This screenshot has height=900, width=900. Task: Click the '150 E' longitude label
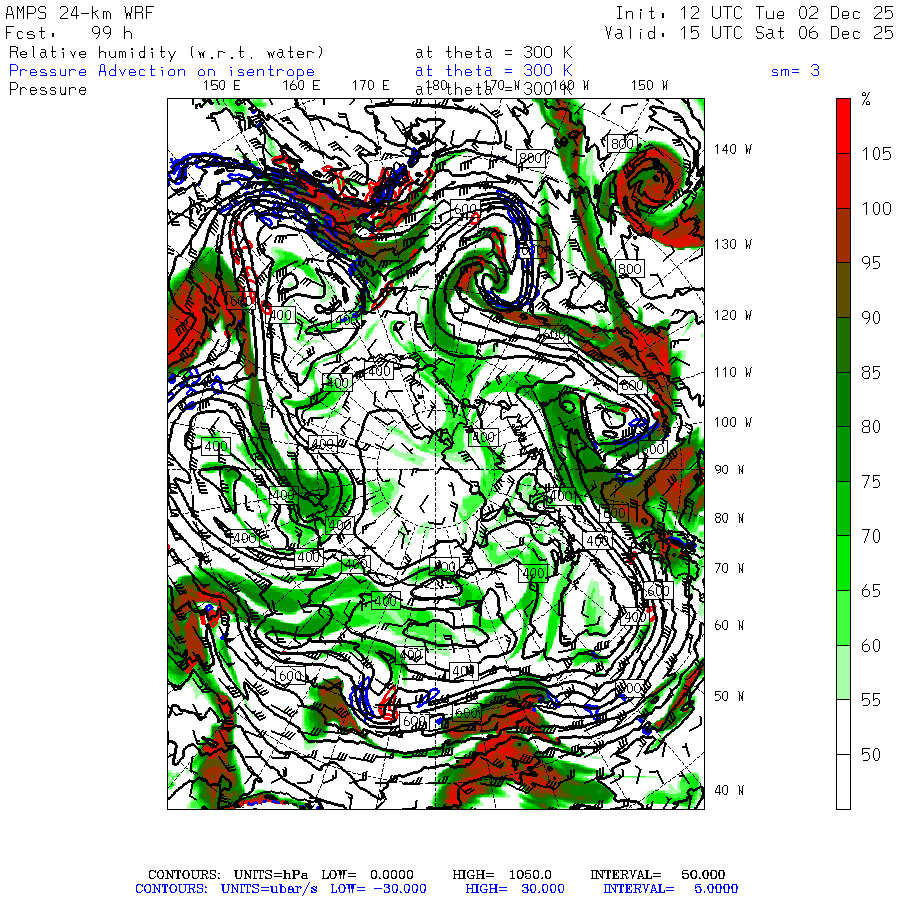222,86
